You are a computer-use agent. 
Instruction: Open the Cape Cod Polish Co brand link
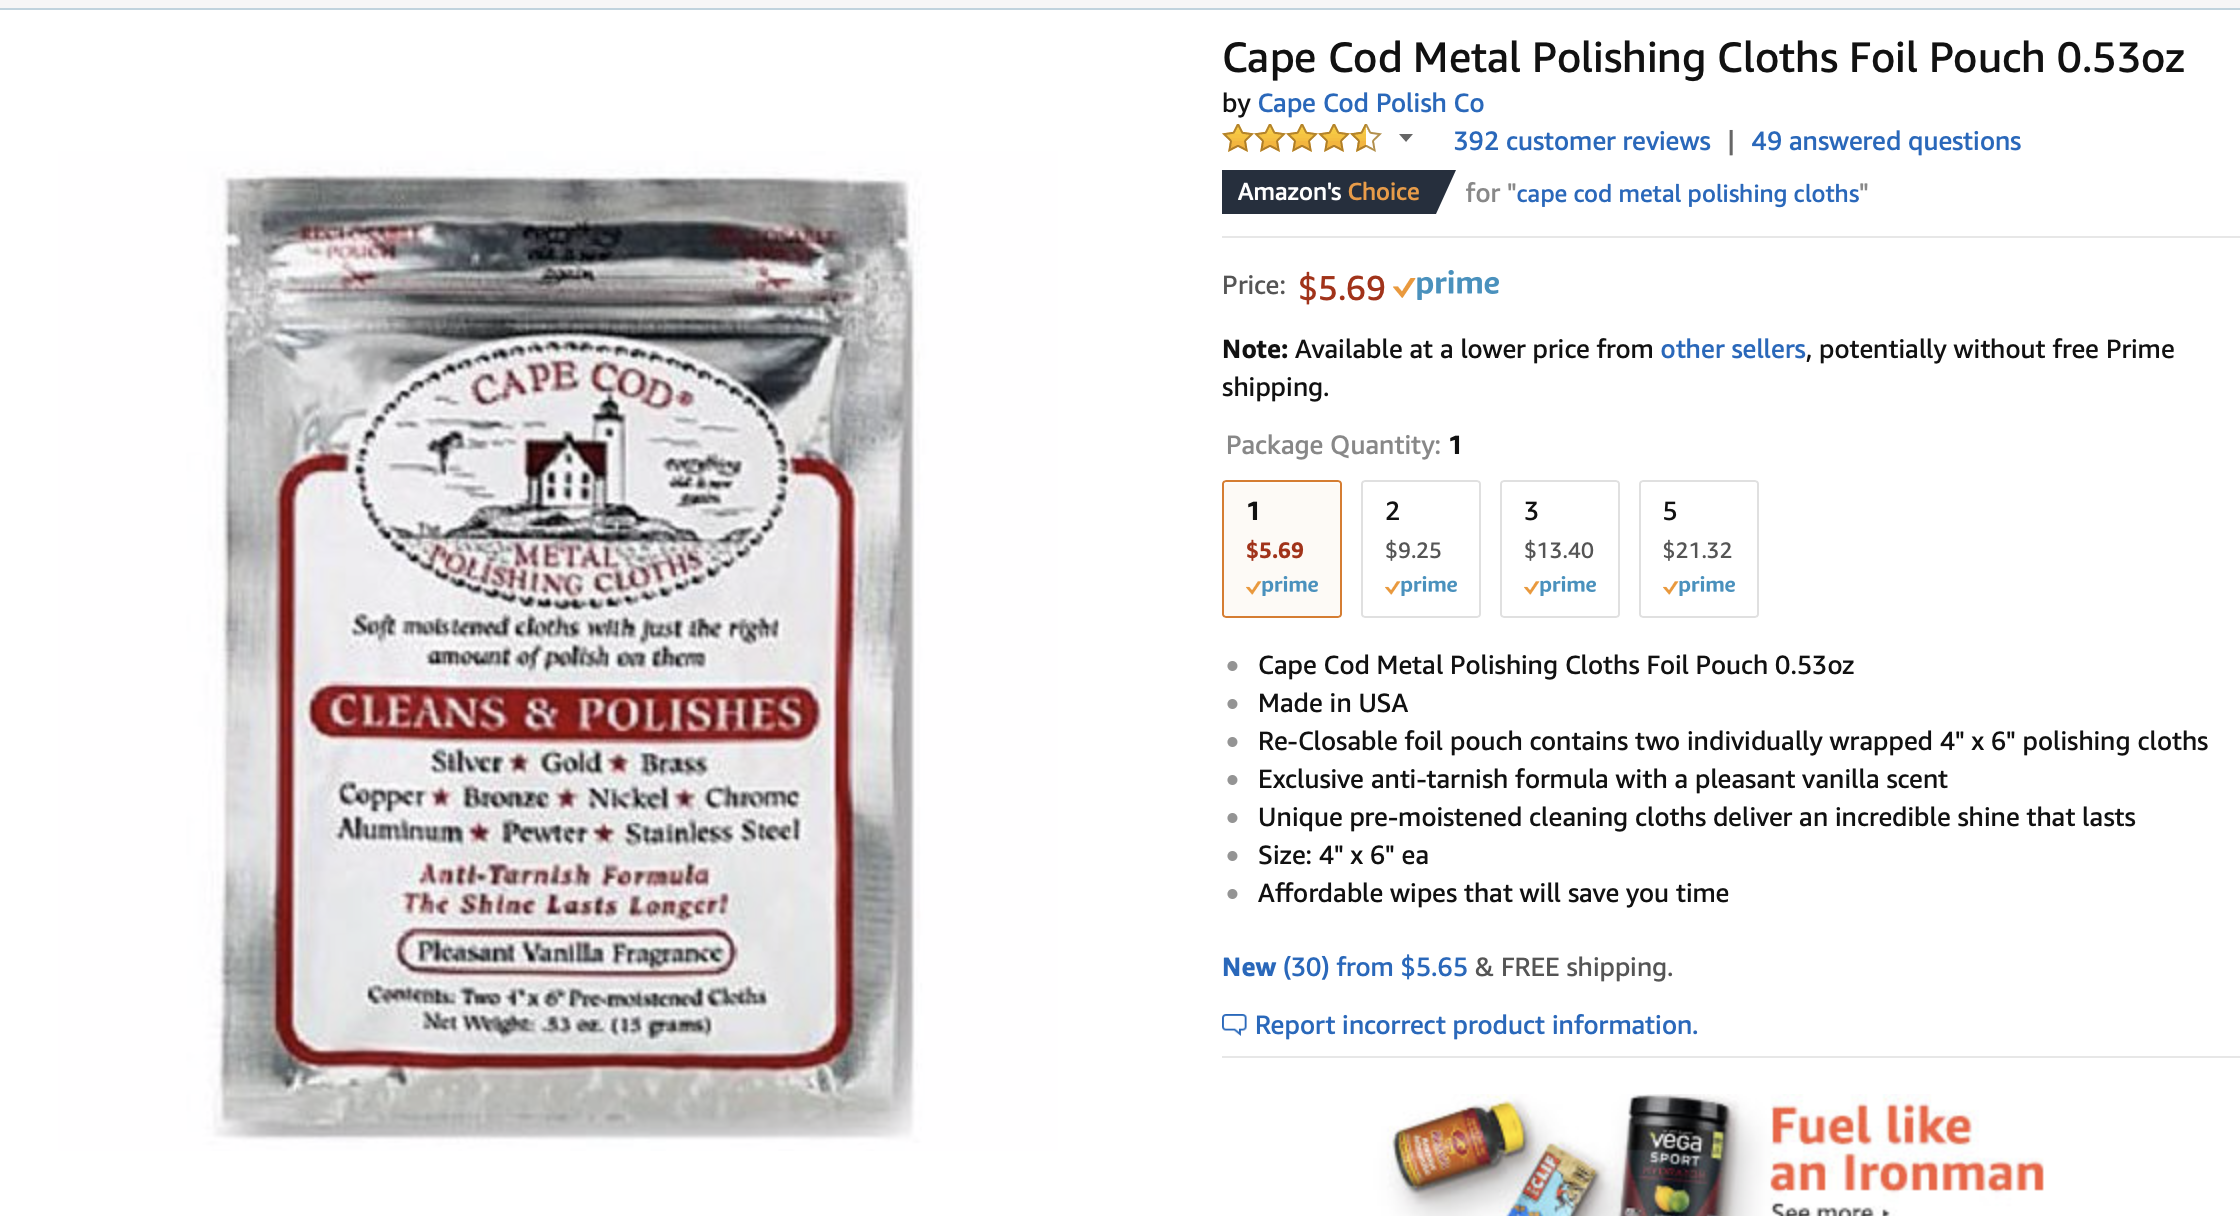[x=1370, y=103]
